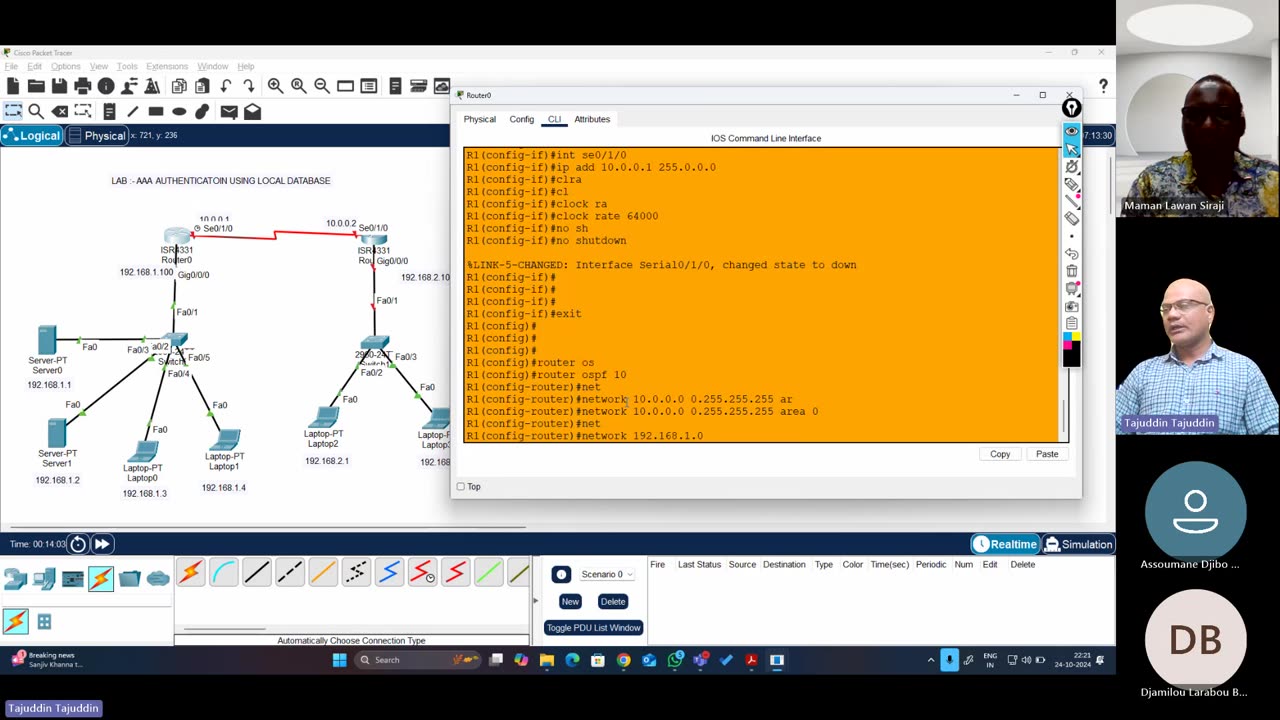Click New scenario button
This screenshot has width=1280, height=720.
(570, 601)
